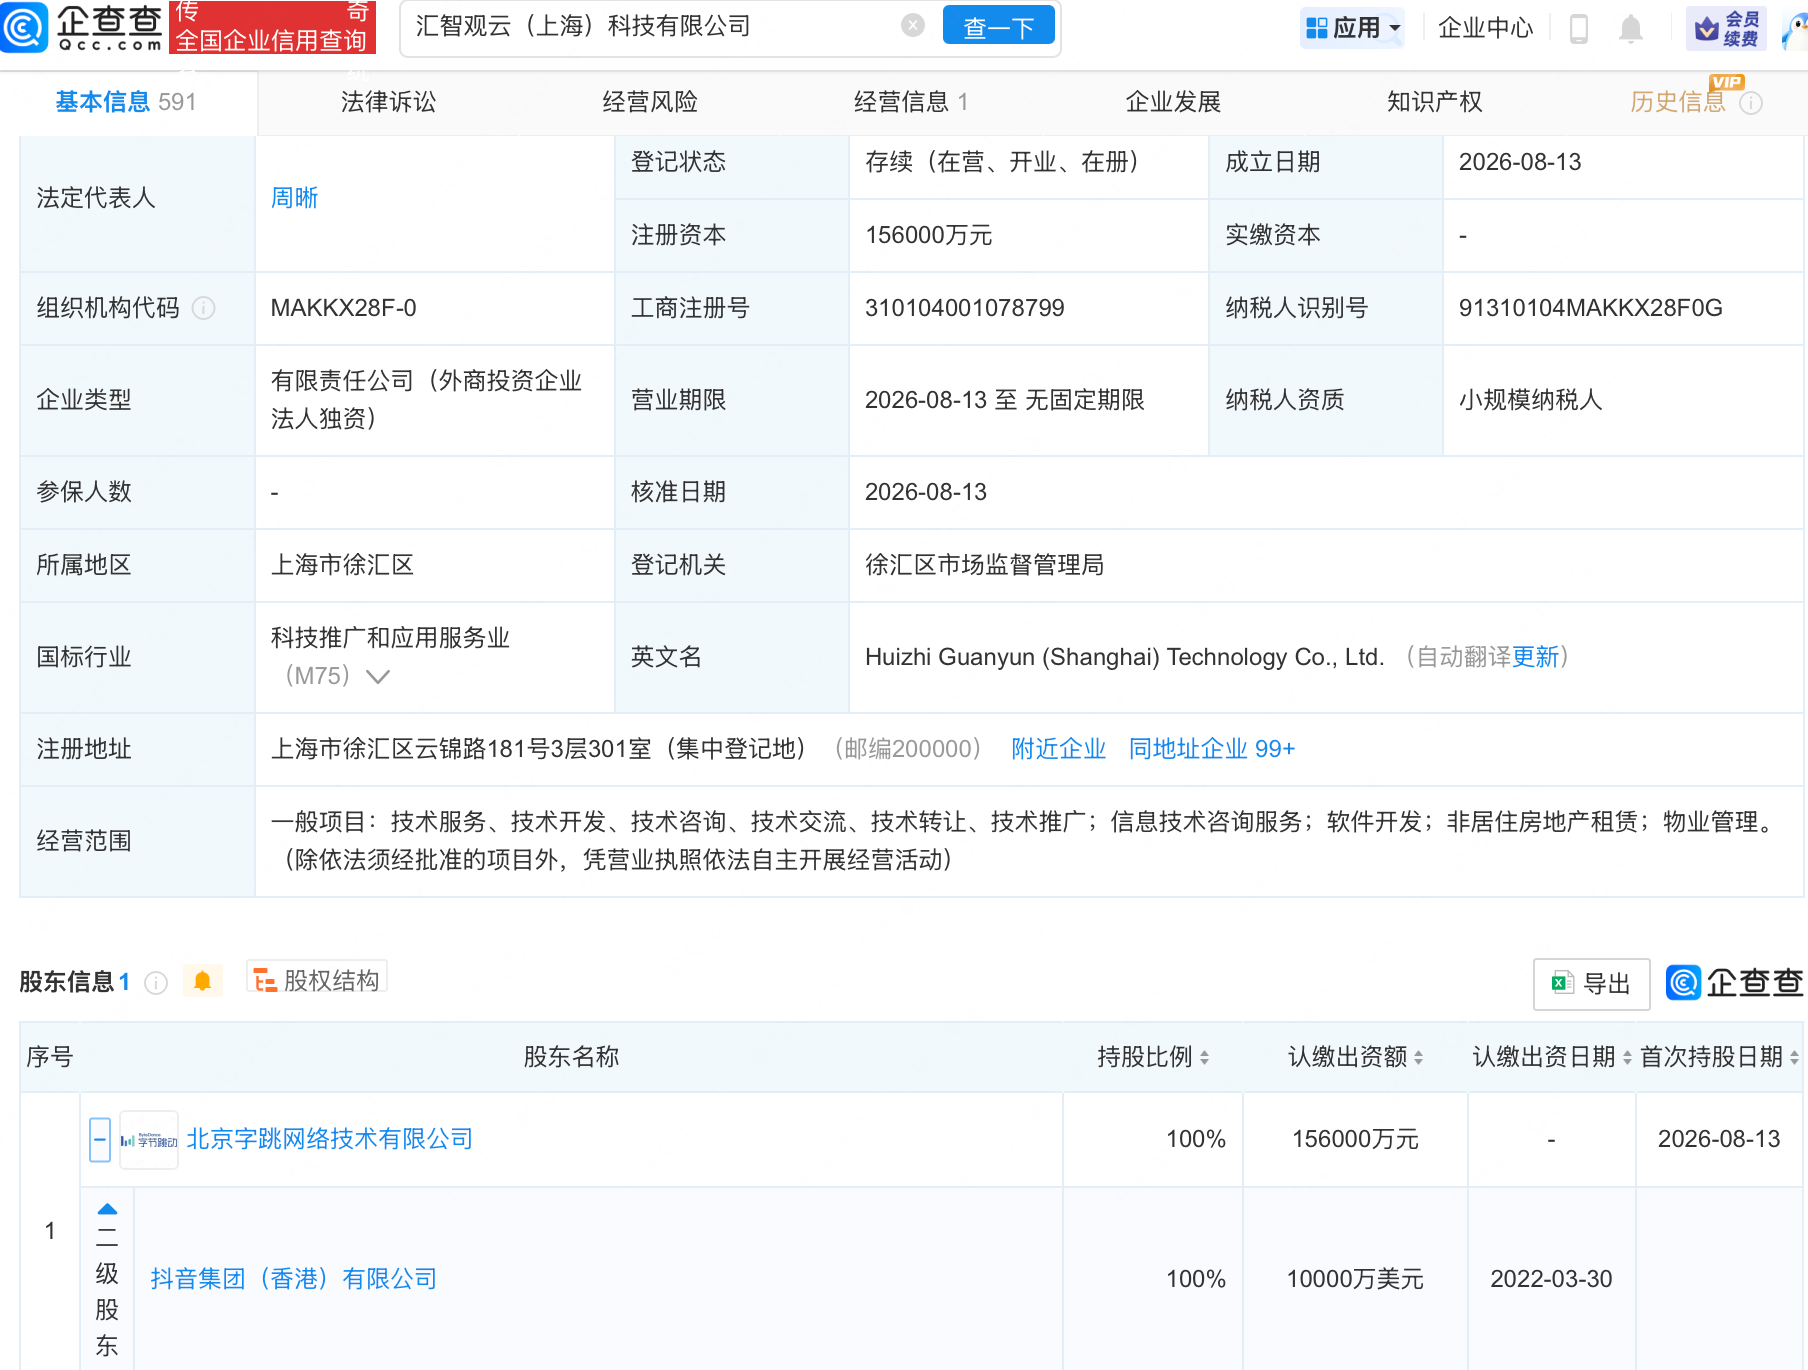Viewport: 1808px width, 1370px height.
Task: Click 更新 link for English name
Action: click(x=1535, y=657)
